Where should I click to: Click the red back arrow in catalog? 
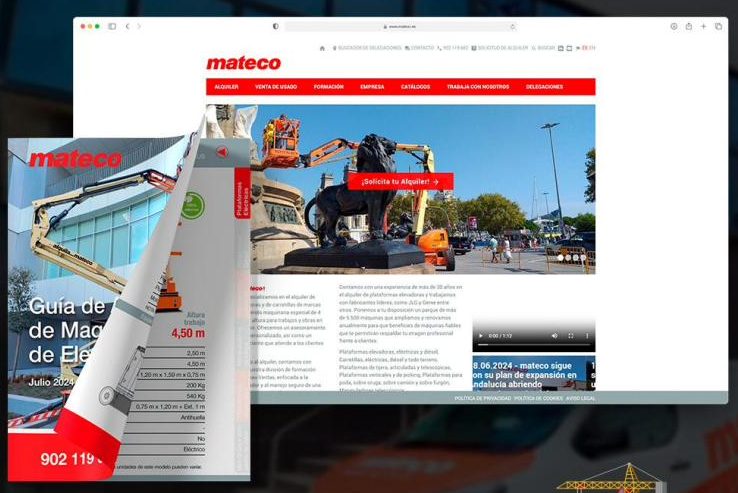(x=222, y=152)
